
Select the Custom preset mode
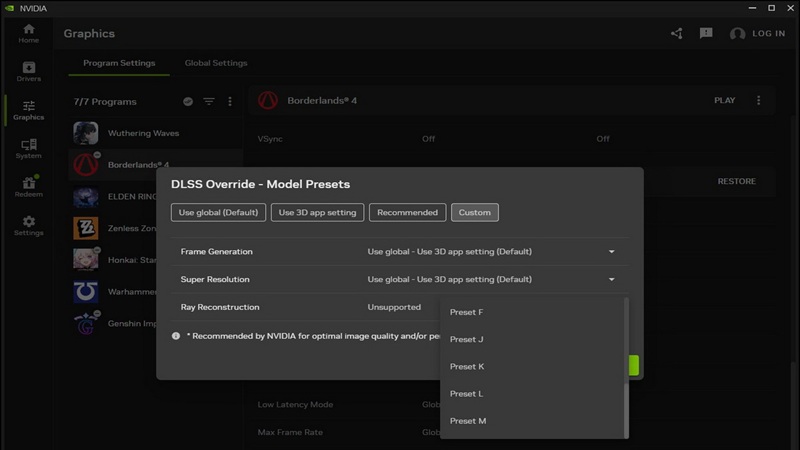coord(475,212)
